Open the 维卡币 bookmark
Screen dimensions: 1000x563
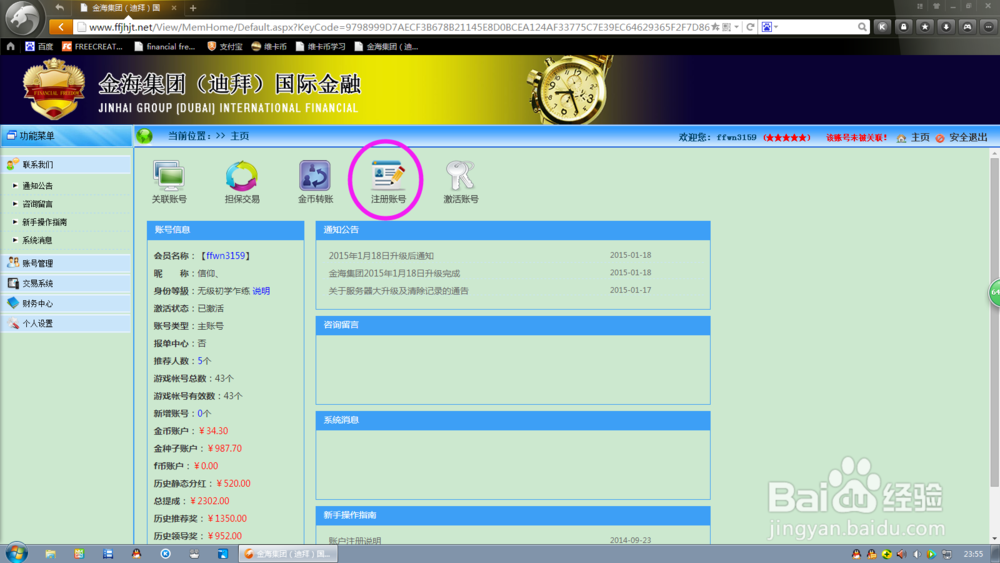(x=269, y=47)
